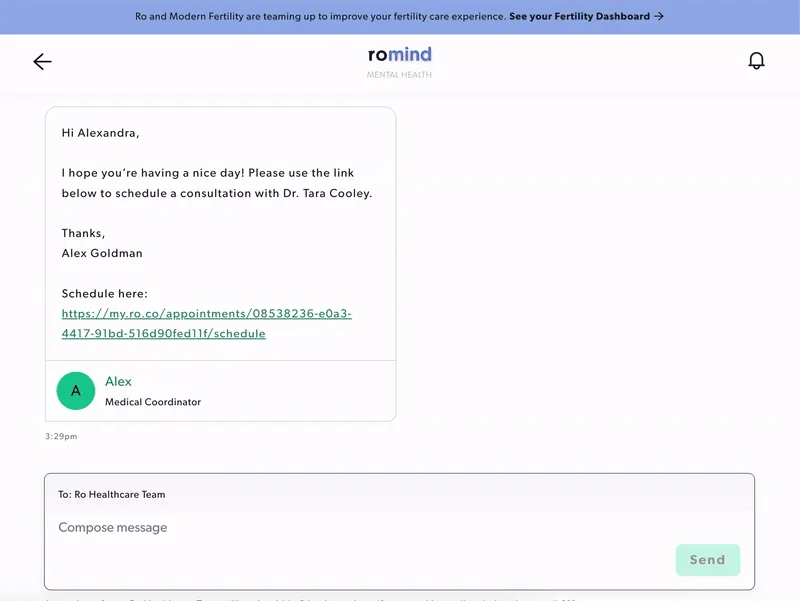800x601 pixels.
Task: Click the Ro and Modern Fertility banner text
Action: (320, 17)
